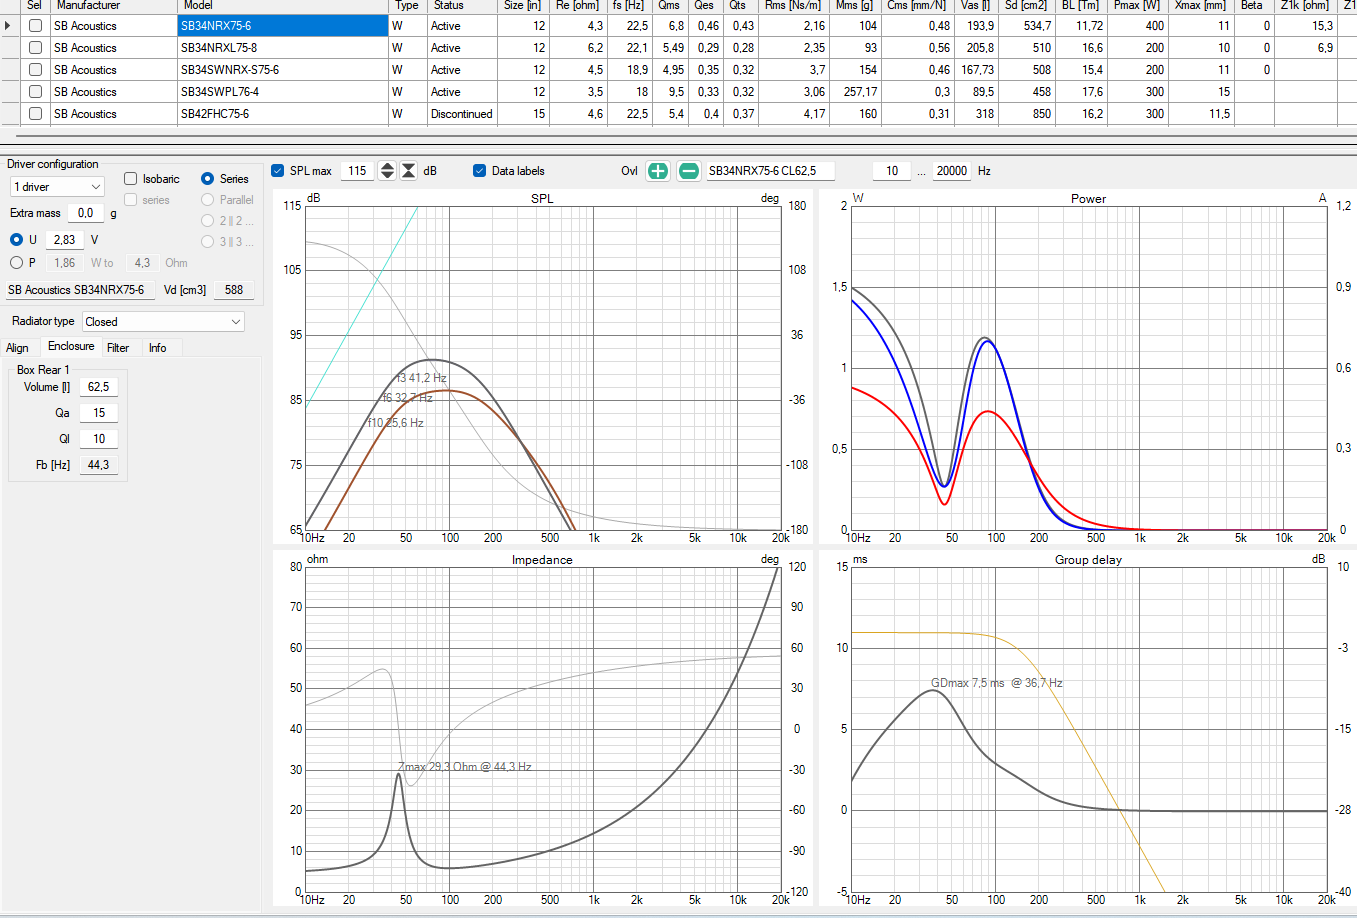Check the Sel box for SB34SWPL76-4
The width and height of the screenshot is (1357, 918).
pyautogui.click(x=36, y=92)
